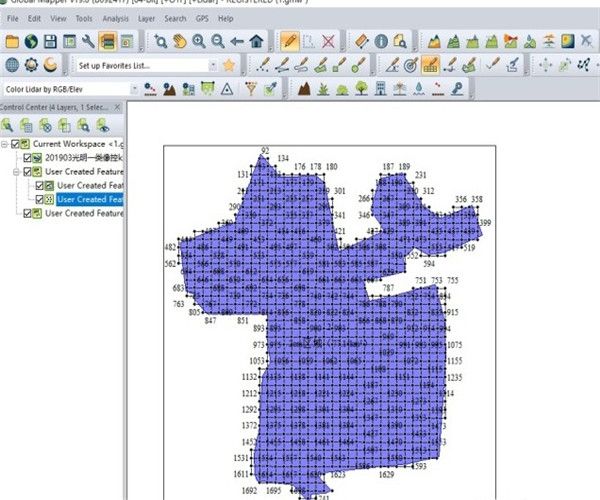This screenshot has width=600, height=500.
Task: Select the Zoom In magnifier tool
Action: pyautogui.click(x=199, y=41)
